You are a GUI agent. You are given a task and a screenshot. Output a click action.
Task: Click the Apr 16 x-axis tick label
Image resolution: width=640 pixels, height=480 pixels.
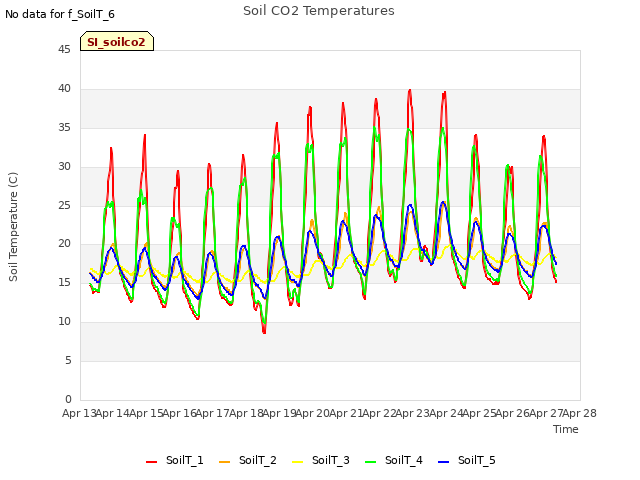[x=179, y=413]
